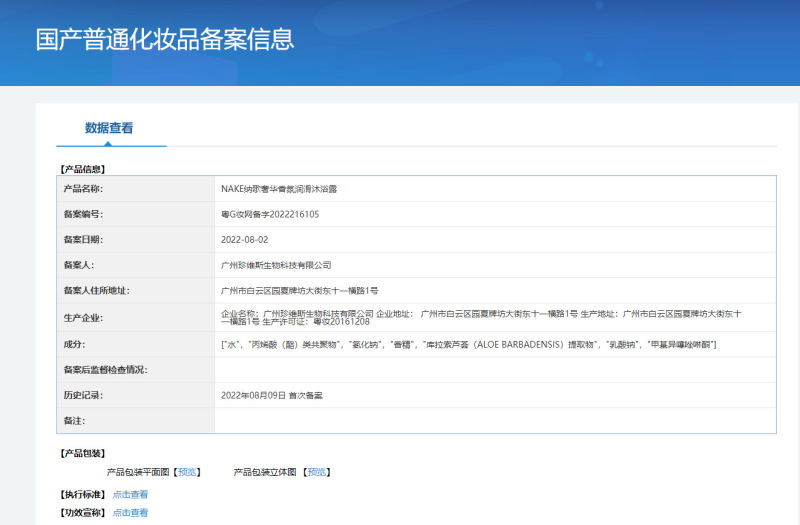Open 点击查看 link beside 执行标准
The image size is (800, 525).
tap(130, 494)
